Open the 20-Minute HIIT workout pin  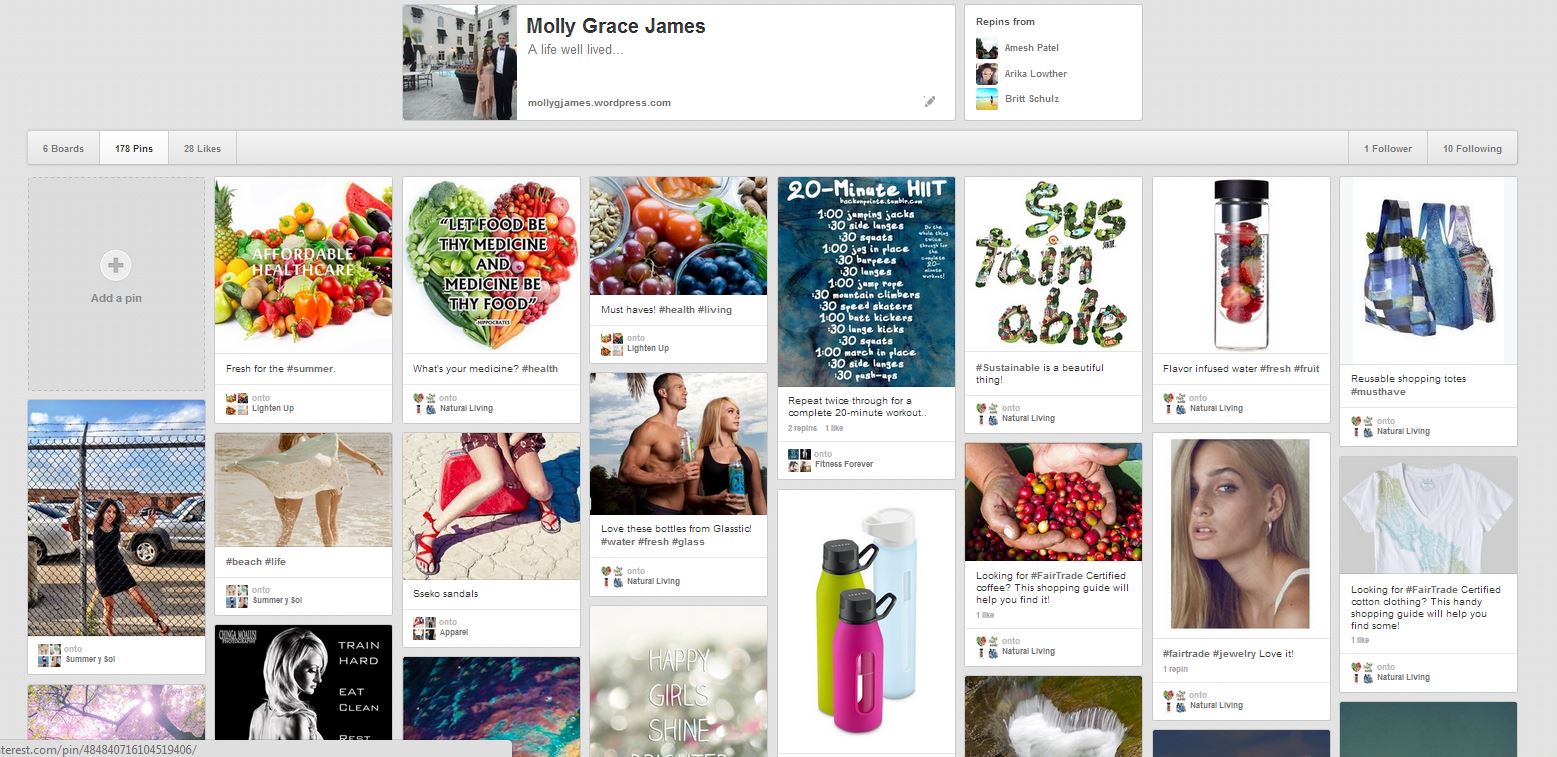[867, 282]
